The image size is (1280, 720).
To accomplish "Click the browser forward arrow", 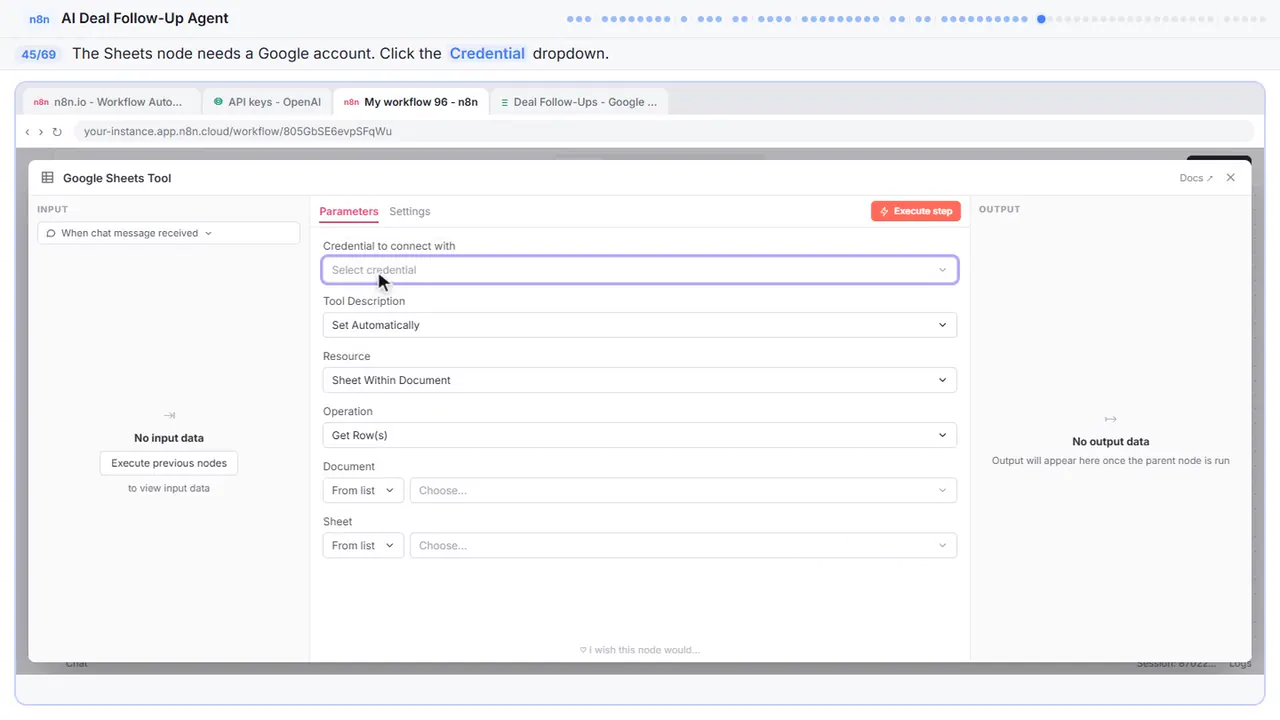I will pyautogui.click(x=41, y=131).
